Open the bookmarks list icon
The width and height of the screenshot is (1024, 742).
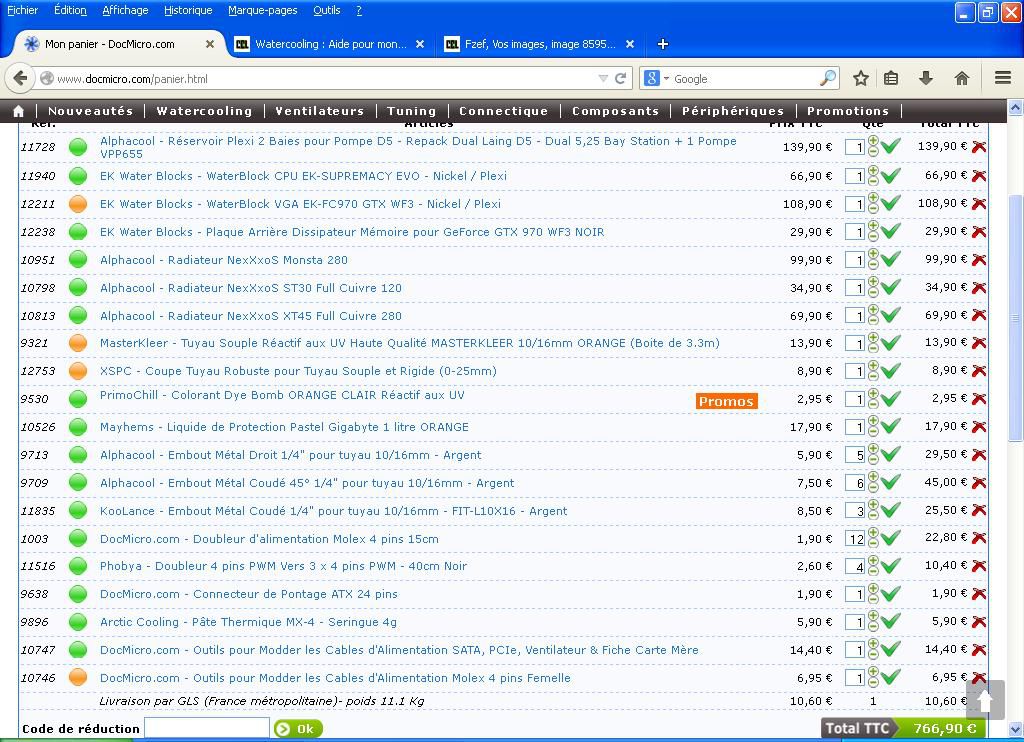click(x=891, y=78)
